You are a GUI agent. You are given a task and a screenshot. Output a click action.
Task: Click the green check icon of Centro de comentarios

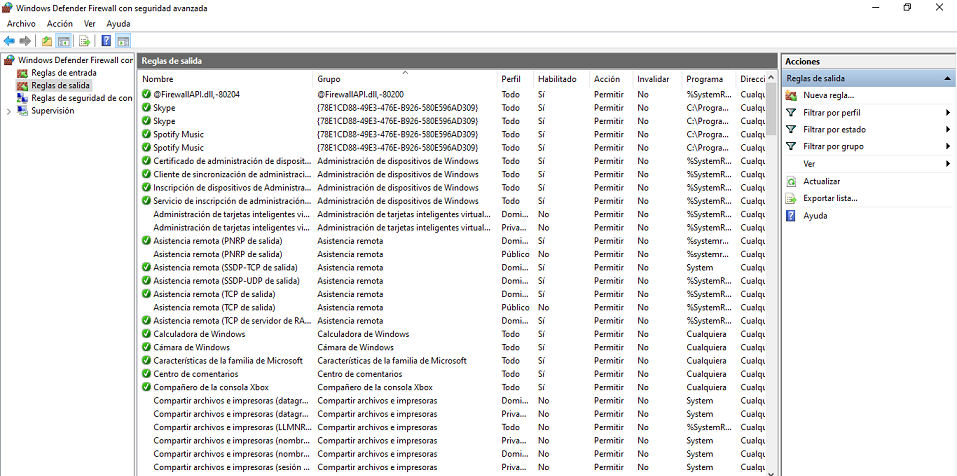coord(146,374)
